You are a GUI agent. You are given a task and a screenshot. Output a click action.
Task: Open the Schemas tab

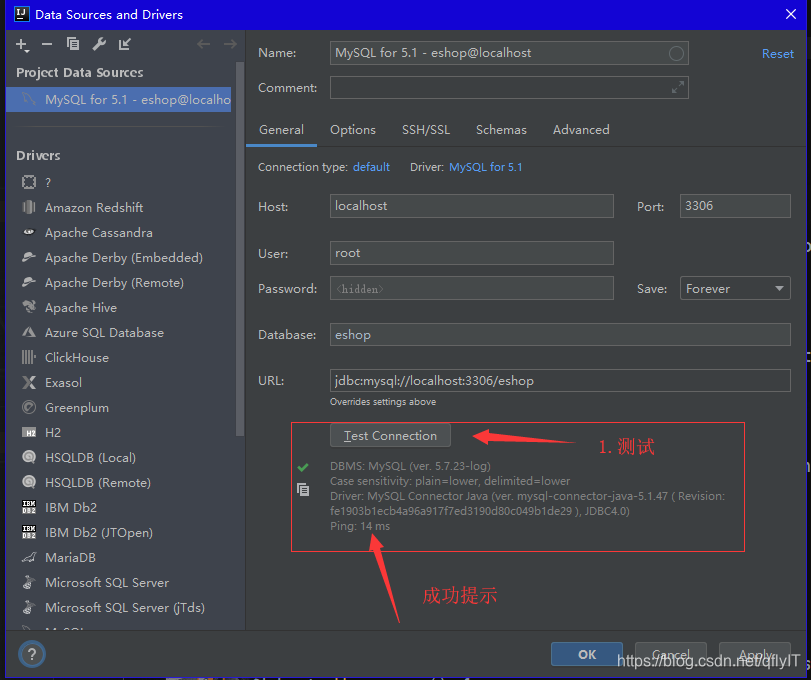tap(501, 130)
